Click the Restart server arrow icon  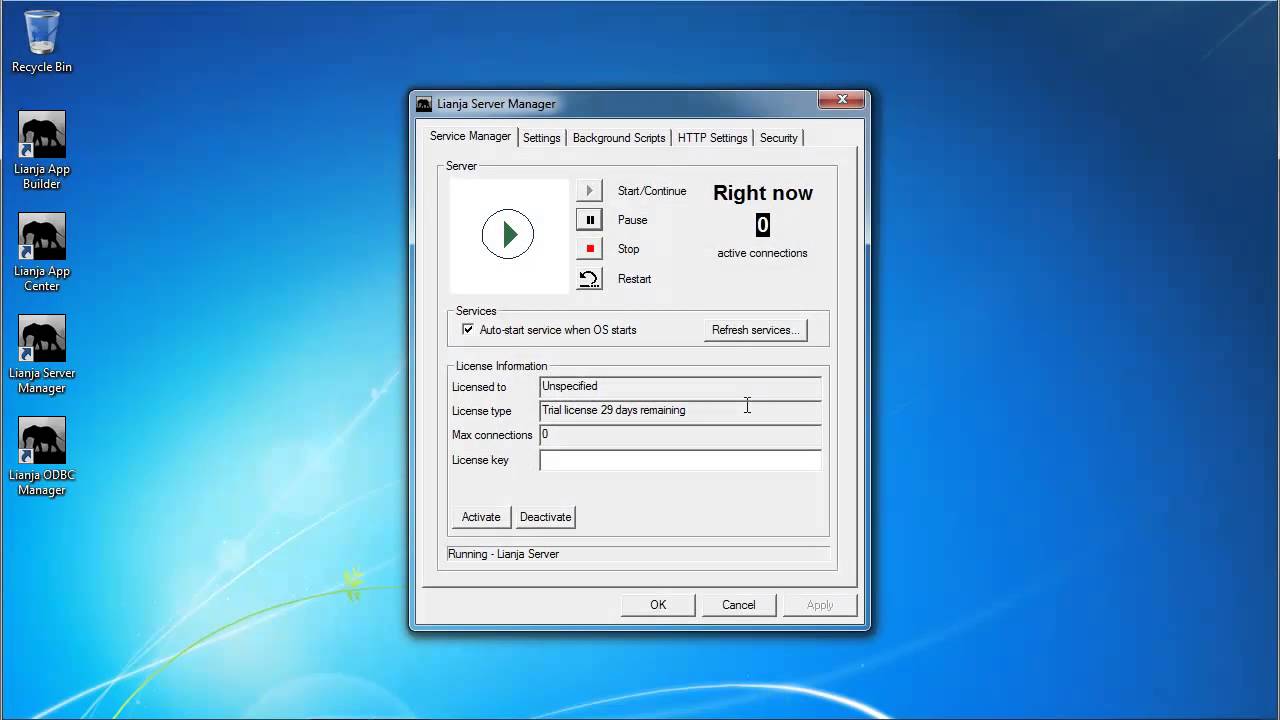point(589,279)
